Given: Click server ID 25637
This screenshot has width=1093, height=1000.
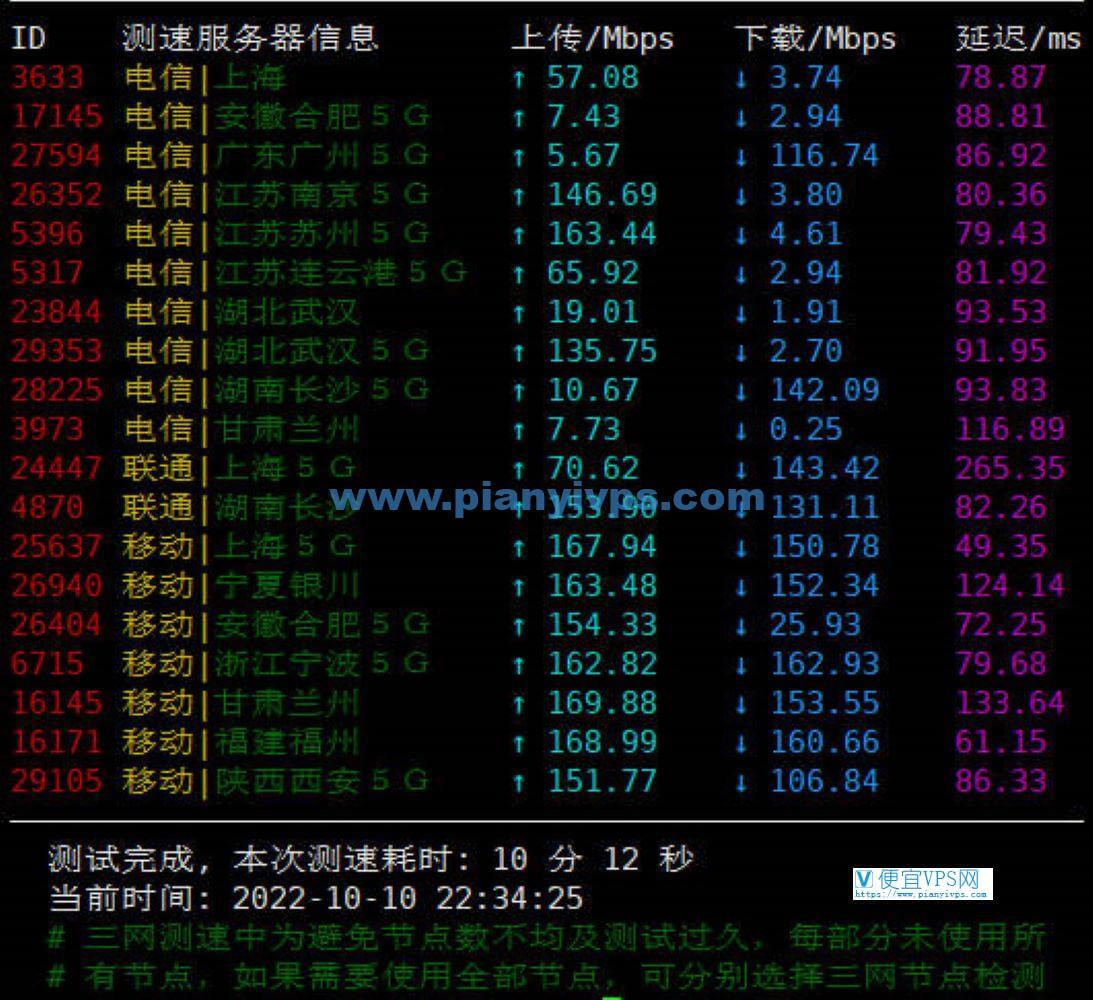Looking at the screenshot, I should pos(56,546).
